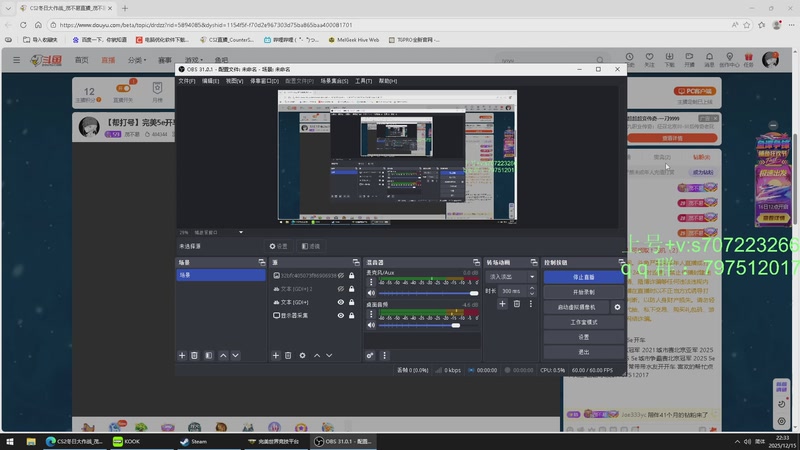Viewport: 800px width, 450px height.
Task: Float the Scenes dock panel
Action: pyautogui.click(x=262, y=262)
